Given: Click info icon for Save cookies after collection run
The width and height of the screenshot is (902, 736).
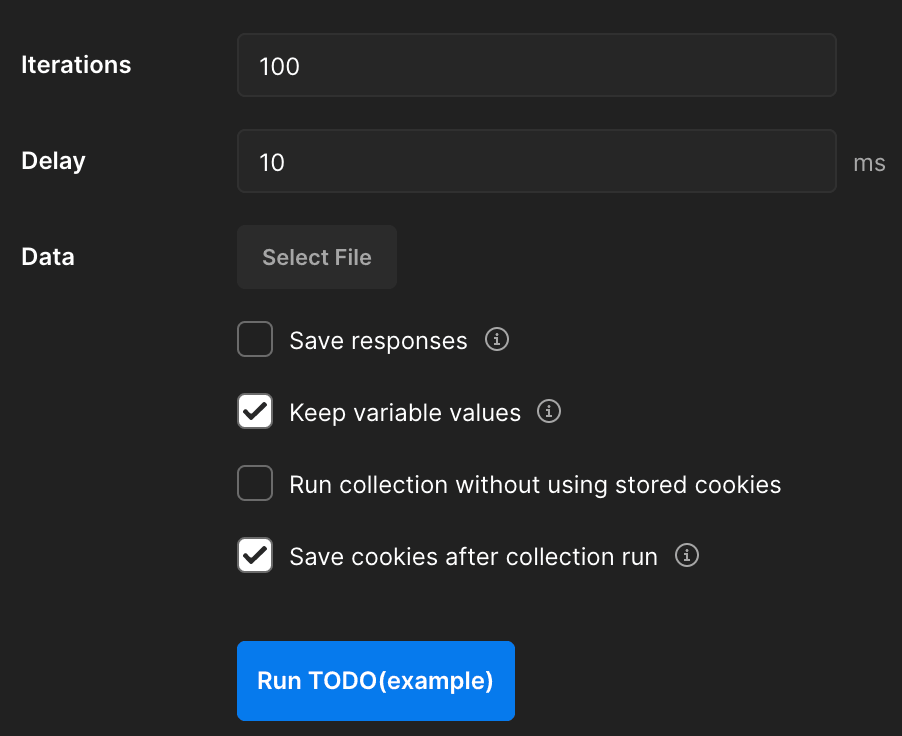Looking at the screenshot, I should [x=687, y=556].
